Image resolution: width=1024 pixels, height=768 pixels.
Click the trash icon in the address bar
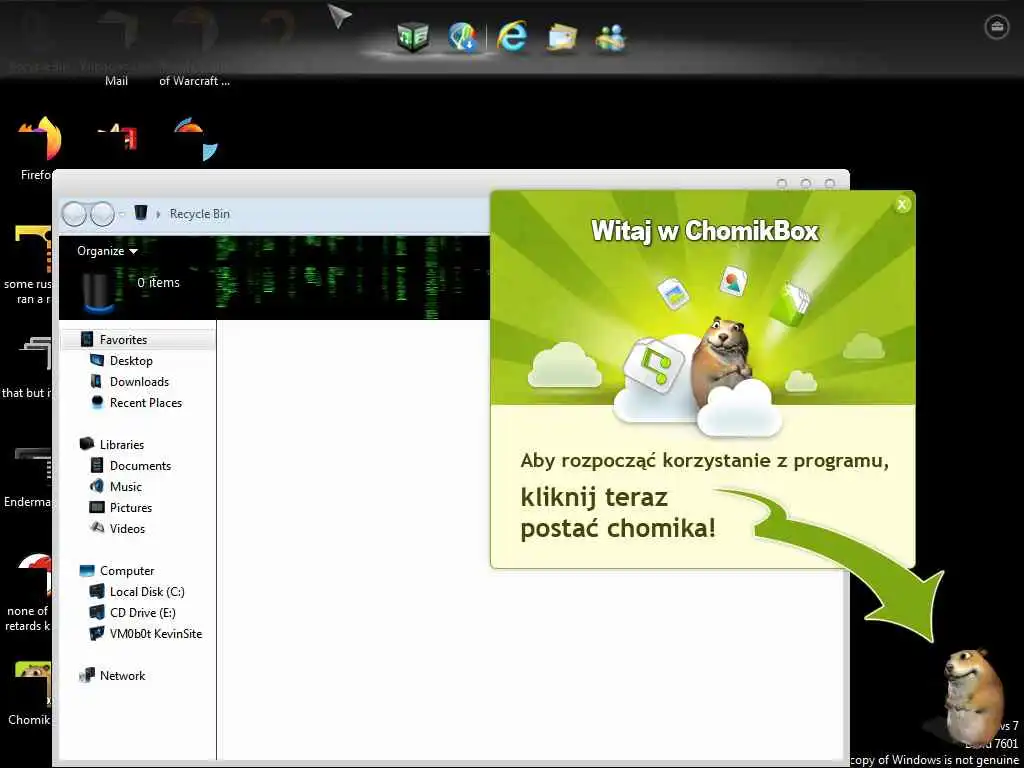coord(140,213)
